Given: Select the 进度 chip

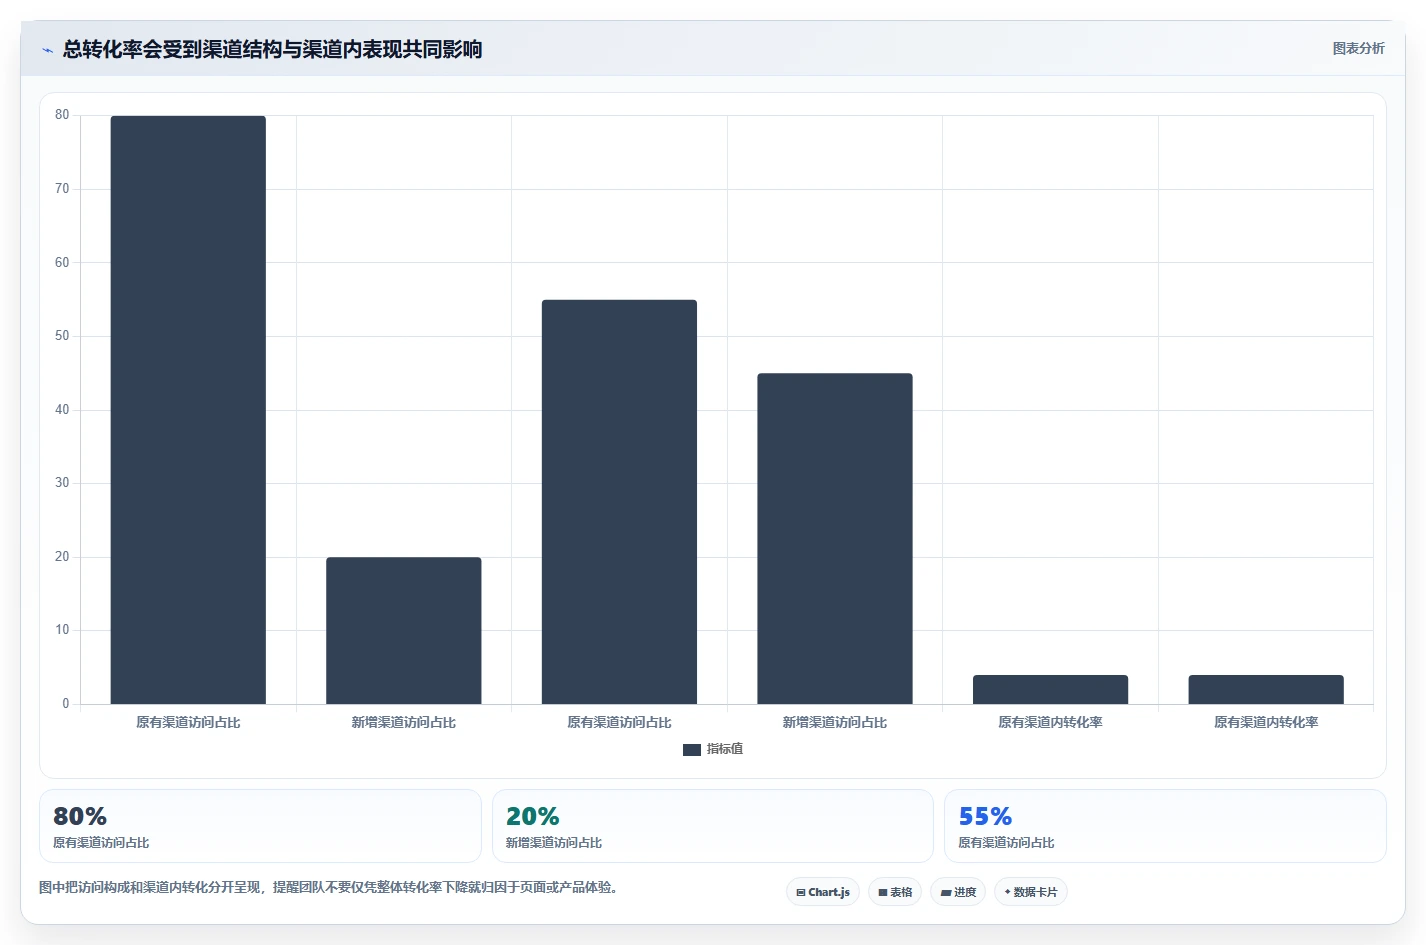Looking at the screenshot, I should tap(958, 892).
